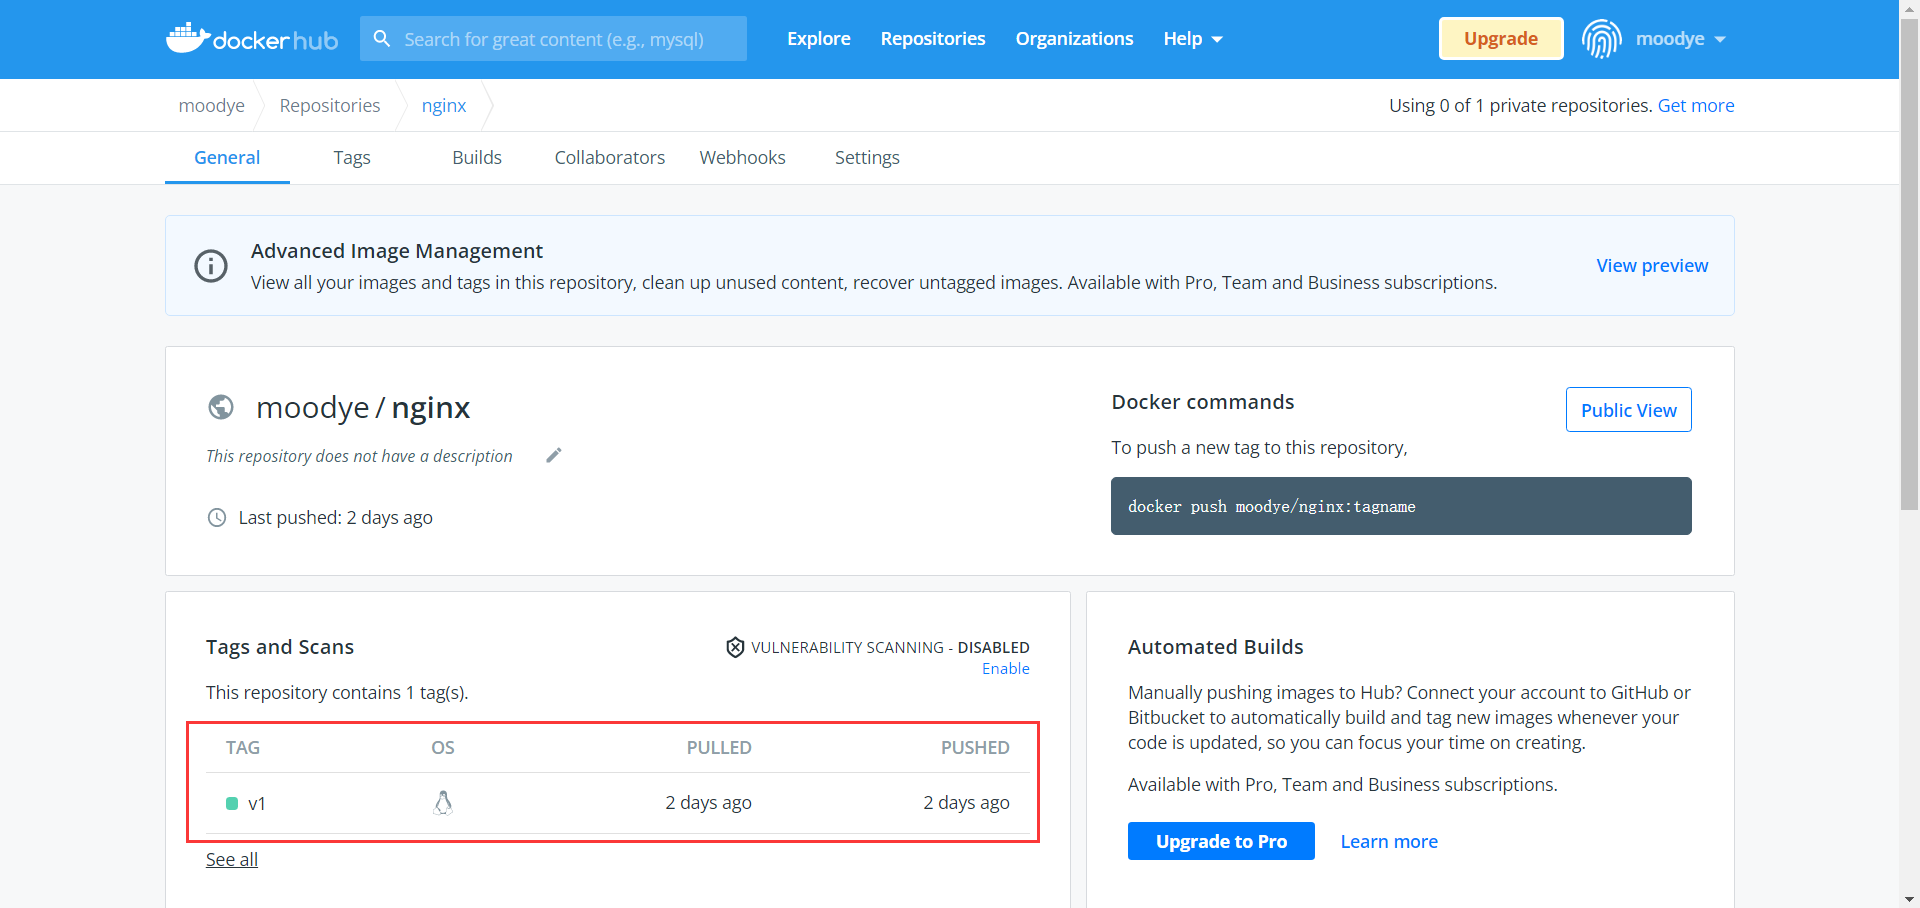Click the green status dot beside tag v1

point(231,803)
